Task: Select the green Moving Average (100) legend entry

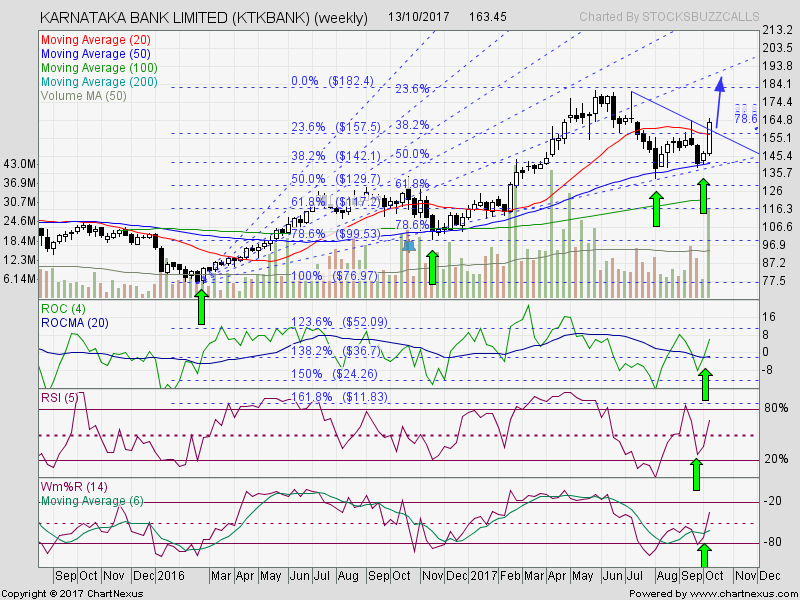Action: [x=99, y=68]
